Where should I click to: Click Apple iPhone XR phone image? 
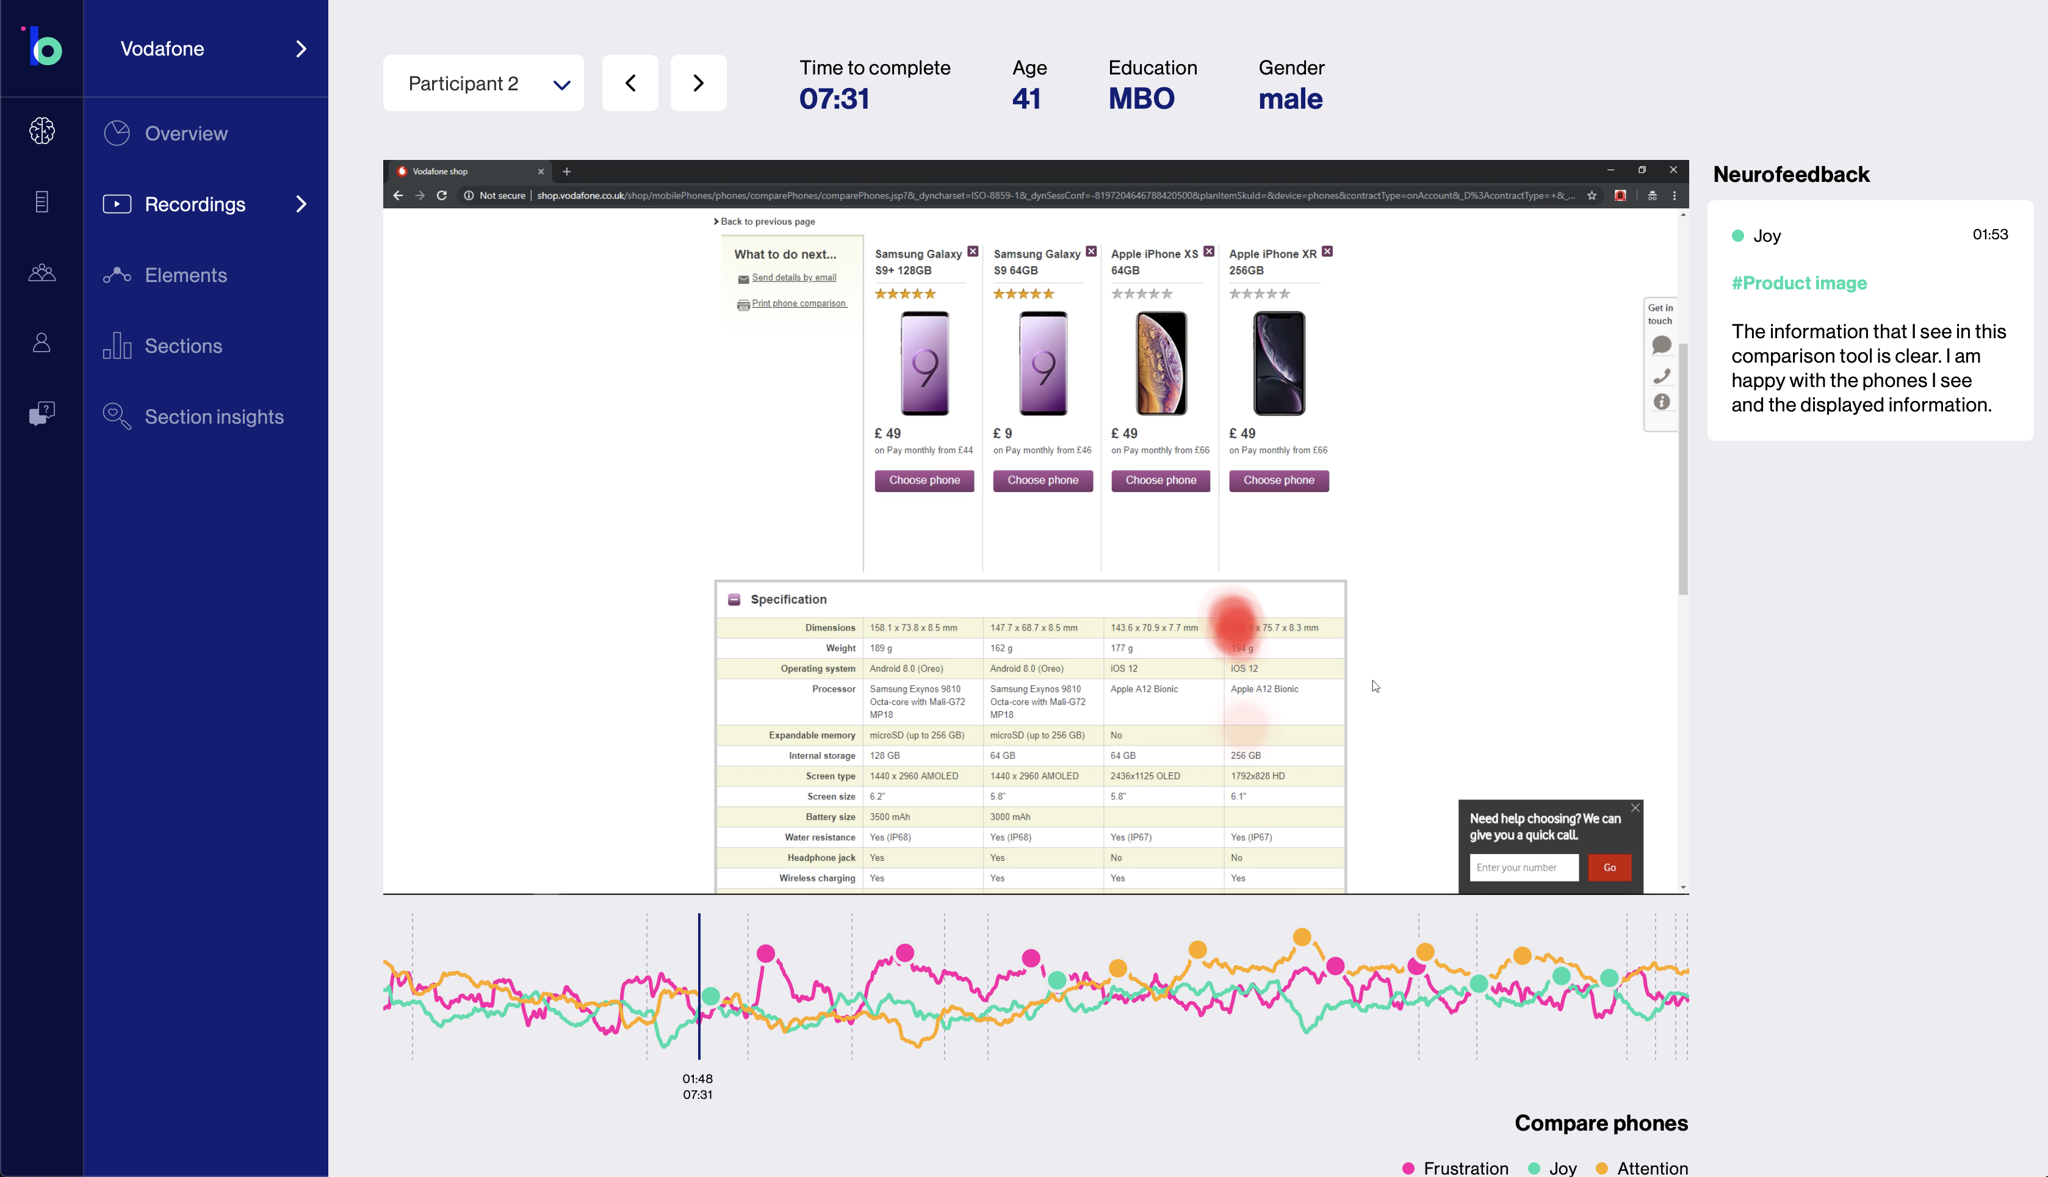point(1279,363)
